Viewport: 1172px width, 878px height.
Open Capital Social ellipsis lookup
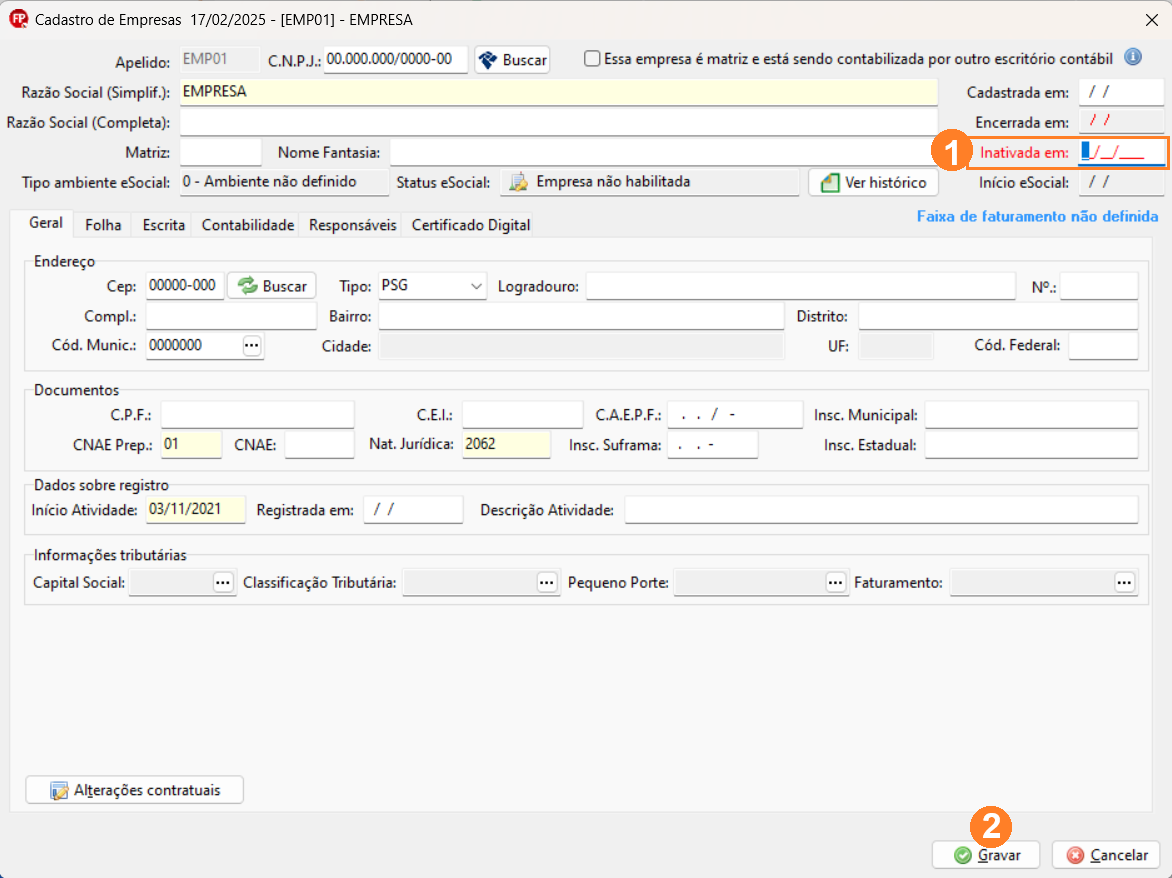[223, 583]
